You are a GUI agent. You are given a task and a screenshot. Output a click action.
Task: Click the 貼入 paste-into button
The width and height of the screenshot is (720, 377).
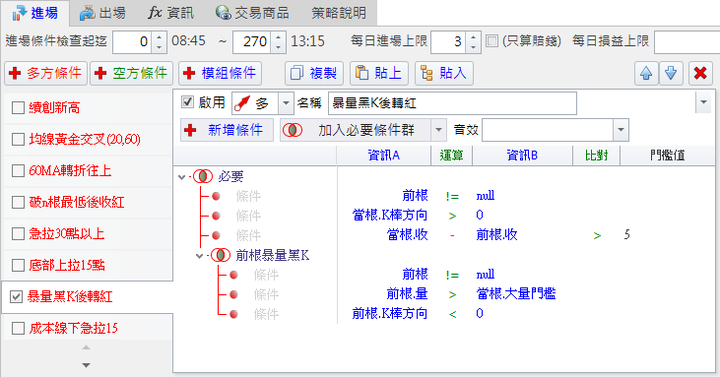pyautogui.click(x=444, y=73)
